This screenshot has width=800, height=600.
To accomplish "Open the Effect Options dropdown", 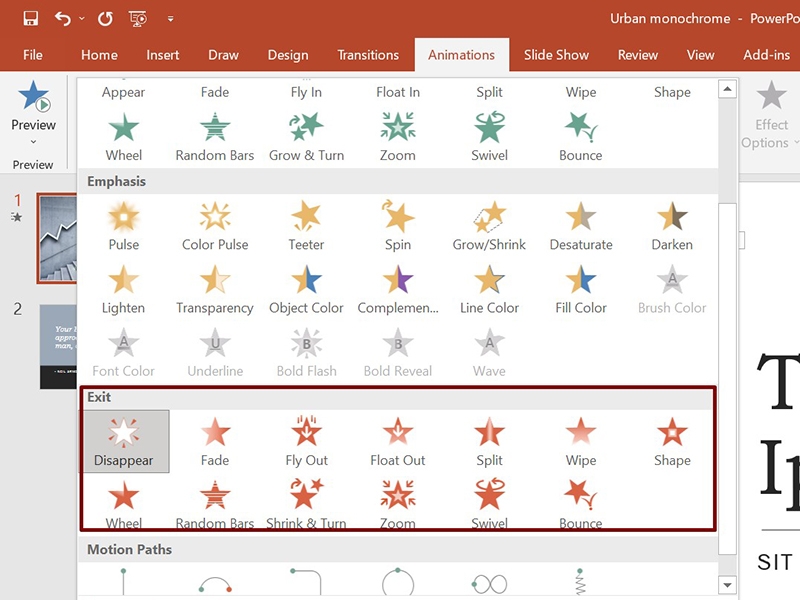I will point(770,115).
